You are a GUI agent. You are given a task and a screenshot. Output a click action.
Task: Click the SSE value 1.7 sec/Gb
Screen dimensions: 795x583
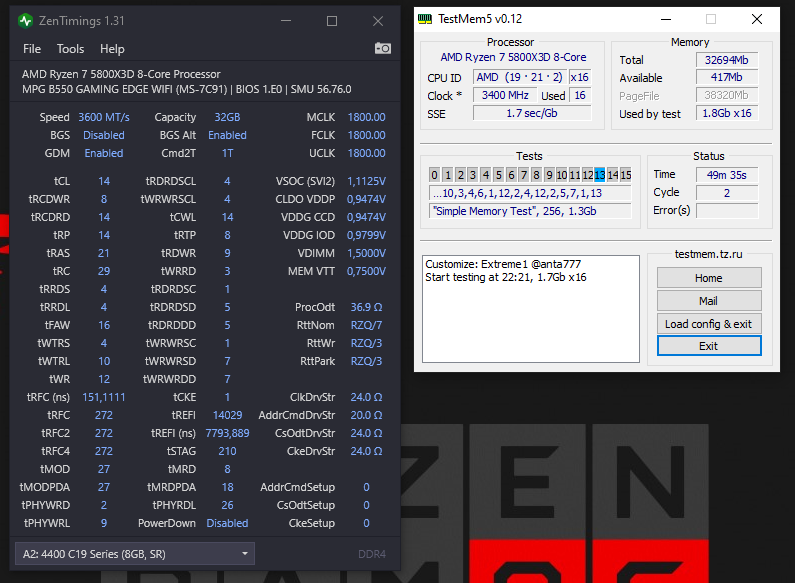point(532,113)
